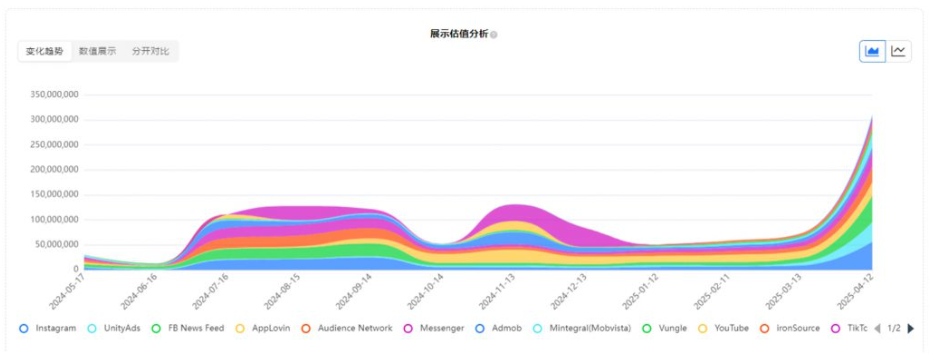Toggle ironSource legend entry
This screenshot has height=361, width=930.
pyautogui.click(x=789, y=328)
